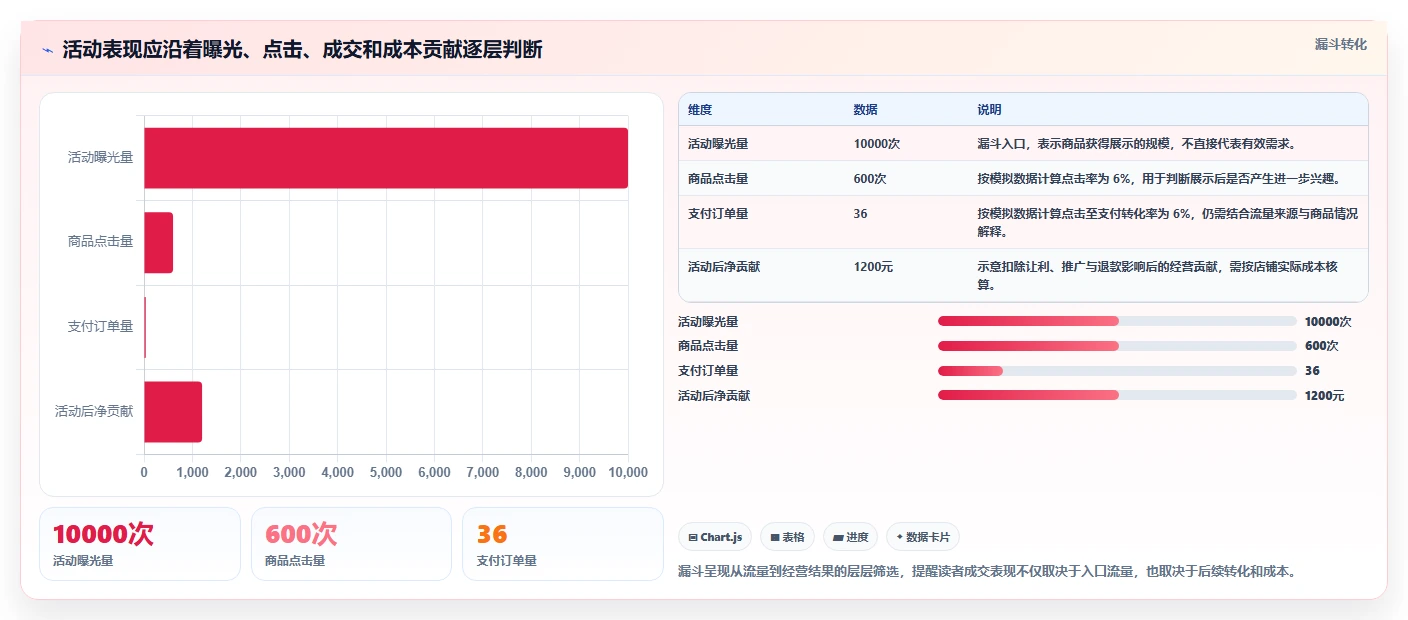
Task: Click the icon in the 进度 chip
Action: pyautogui.click(x=837, y=537)
